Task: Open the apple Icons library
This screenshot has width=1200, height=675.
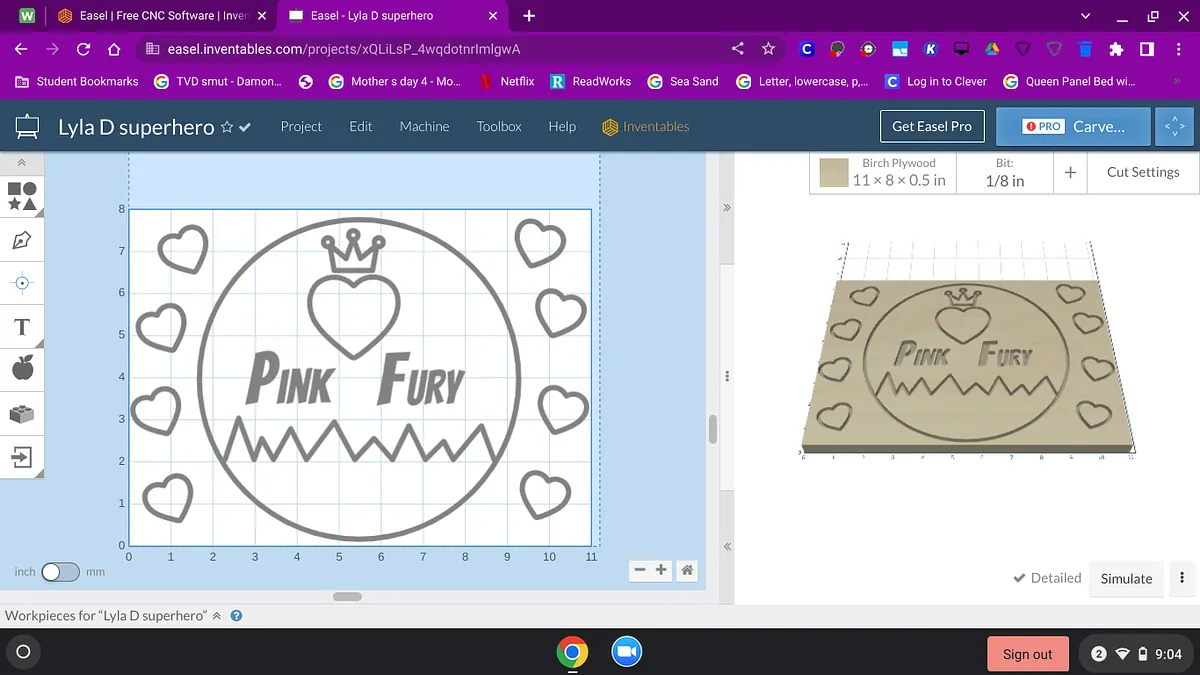Action: point(22,369)
